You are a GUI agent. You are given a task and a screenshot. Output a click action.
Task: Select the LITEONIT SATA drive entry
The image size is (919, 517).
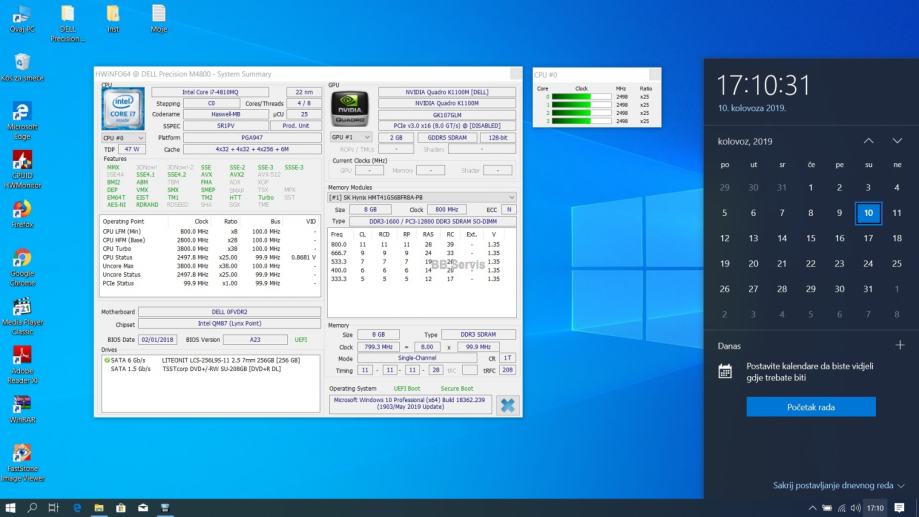point(200,359)
